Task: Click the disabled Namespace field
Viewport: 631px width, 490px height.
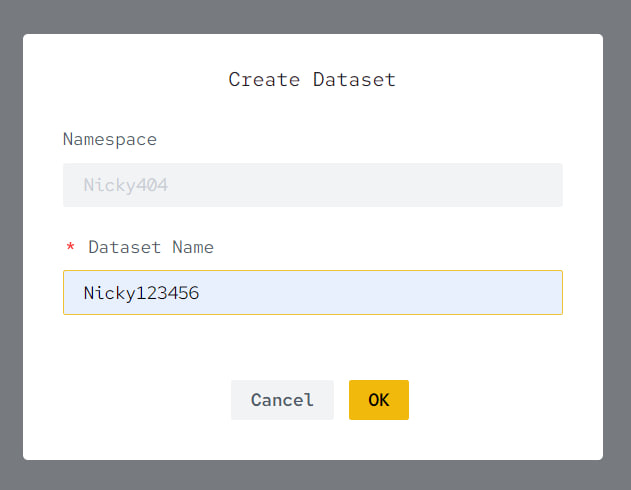Action: [x=313, y=185]
